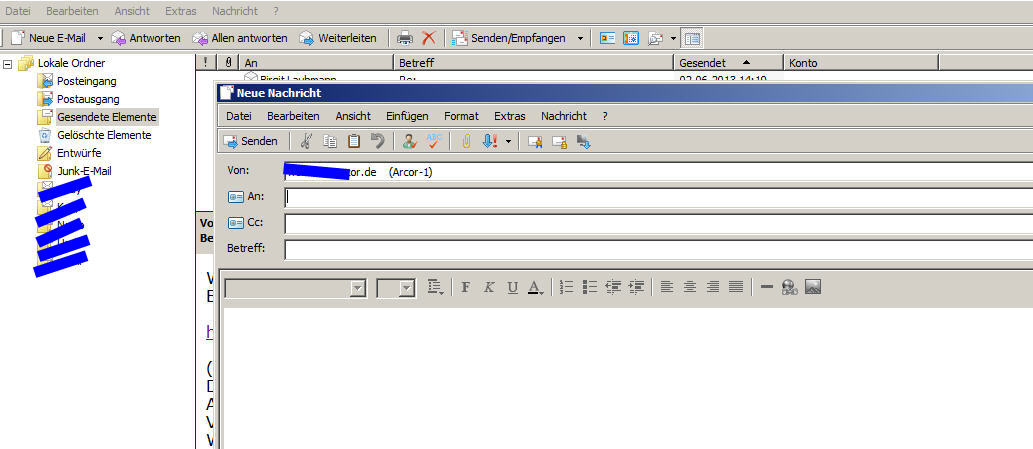Viewport: 1033px width, 449px height.
Task: Run the ABC spell check
Action: [433, 142]
